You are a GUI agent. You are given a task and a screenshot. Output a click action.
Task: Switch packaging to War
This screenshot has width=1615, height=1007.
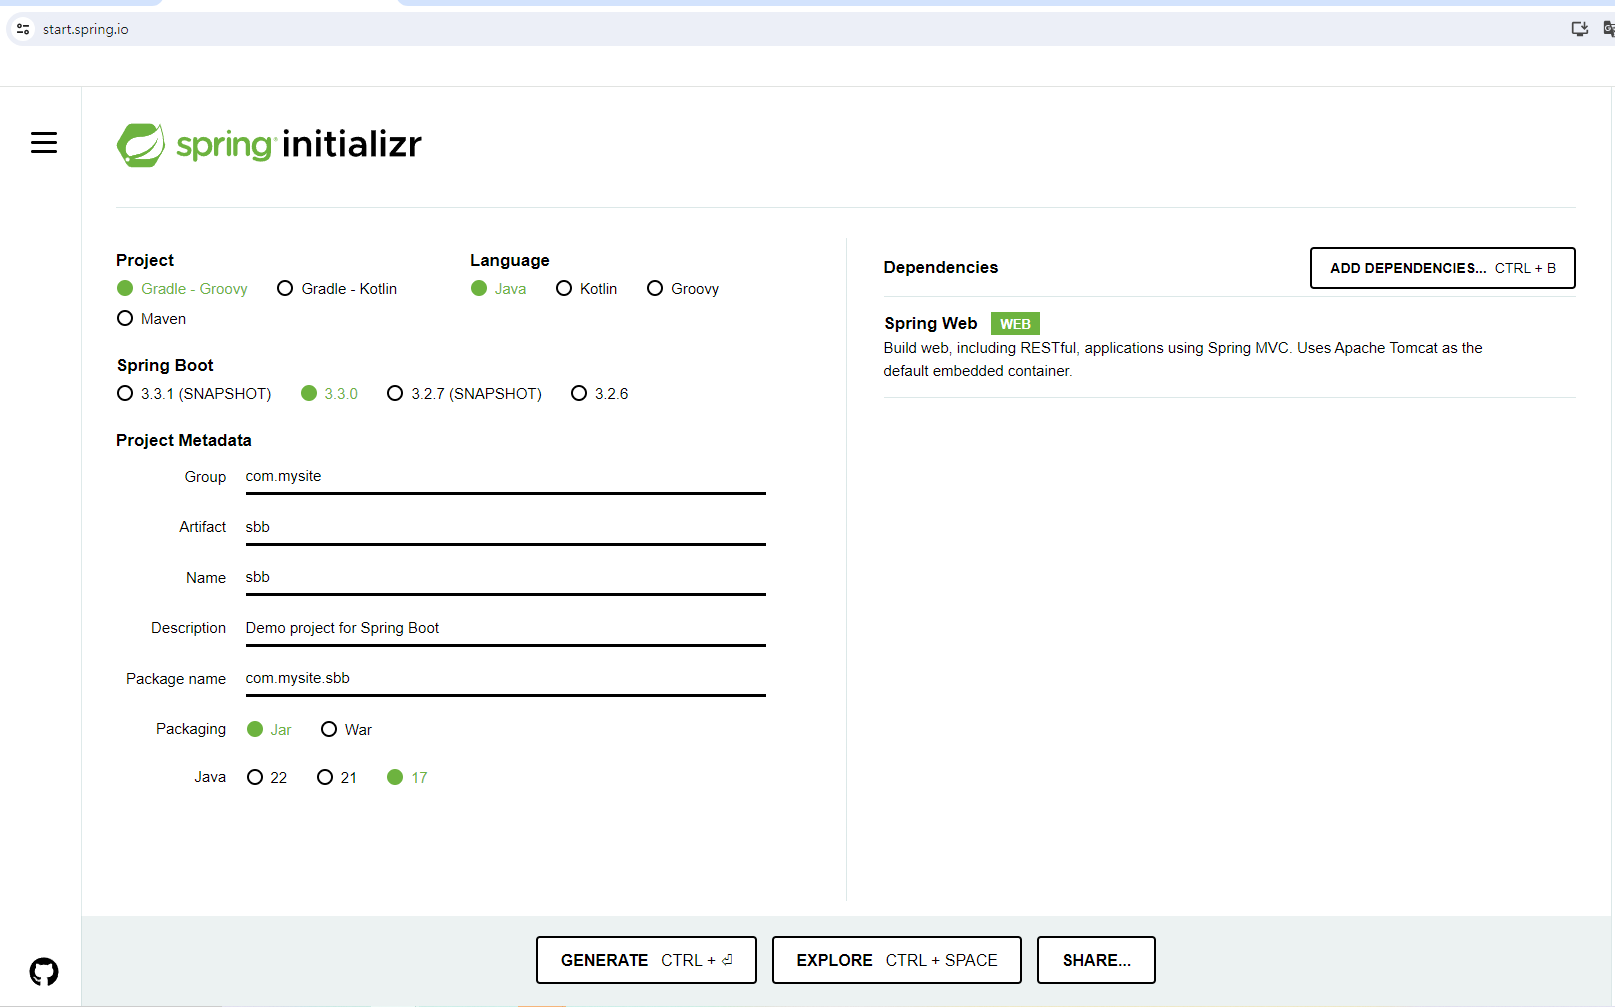346,730
